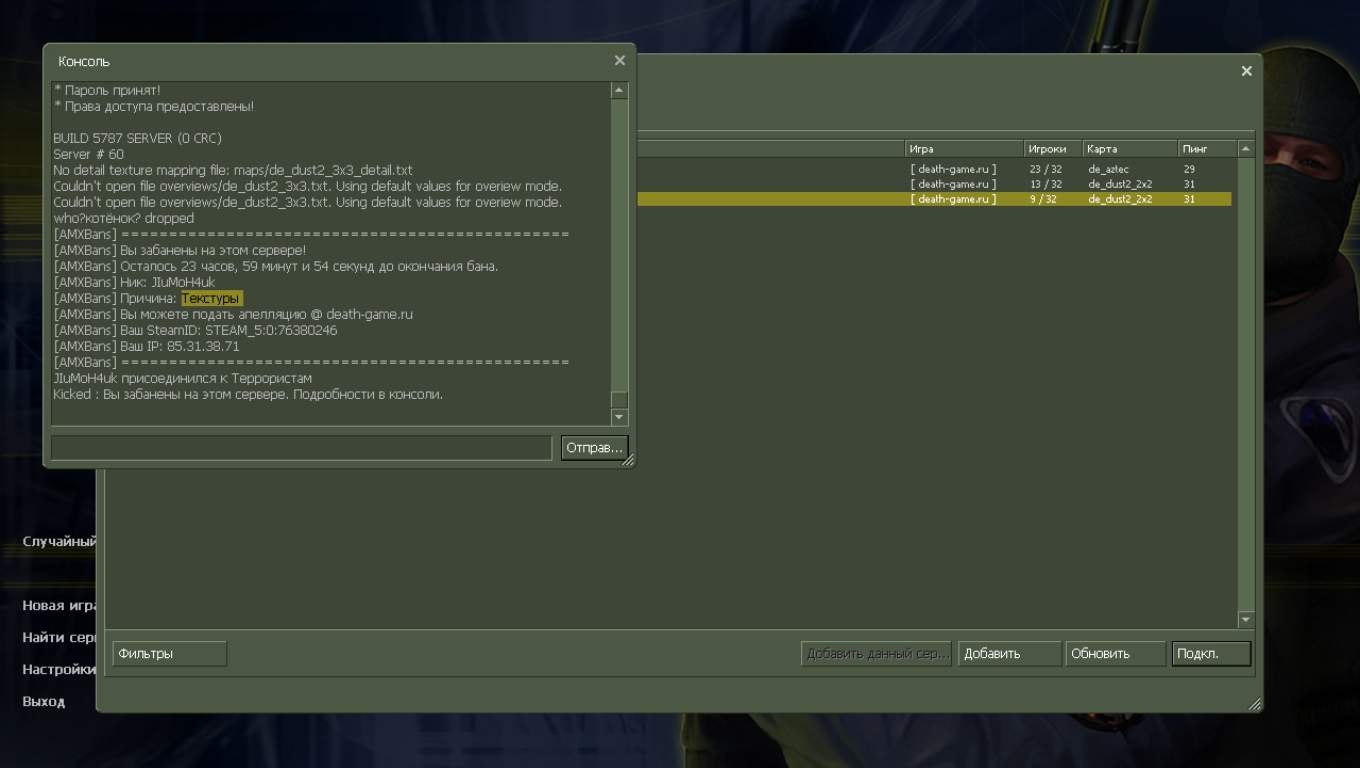Open Настройки from the main menu
The height and width of the screenshot is (768, 1360).
tap(59, 669)
